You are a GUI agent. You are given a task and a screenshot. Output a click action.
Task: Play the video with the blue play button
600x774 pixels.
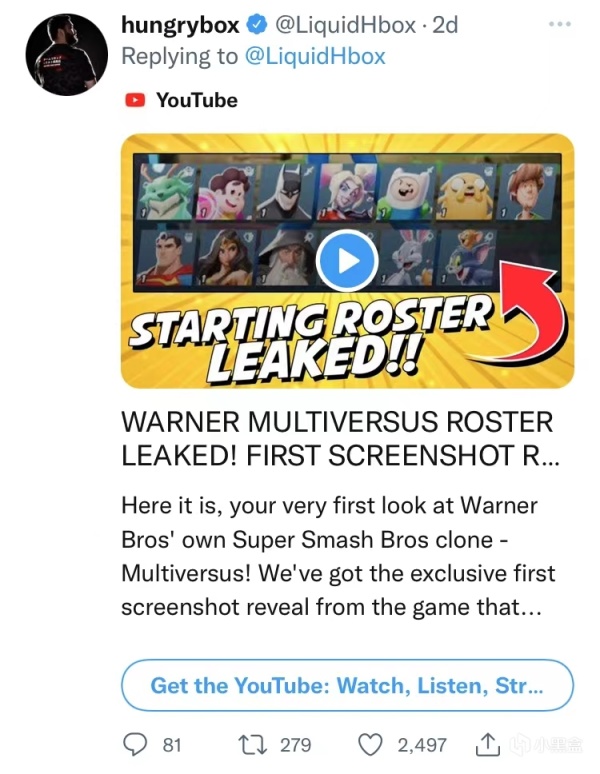(x=346, y=262)
